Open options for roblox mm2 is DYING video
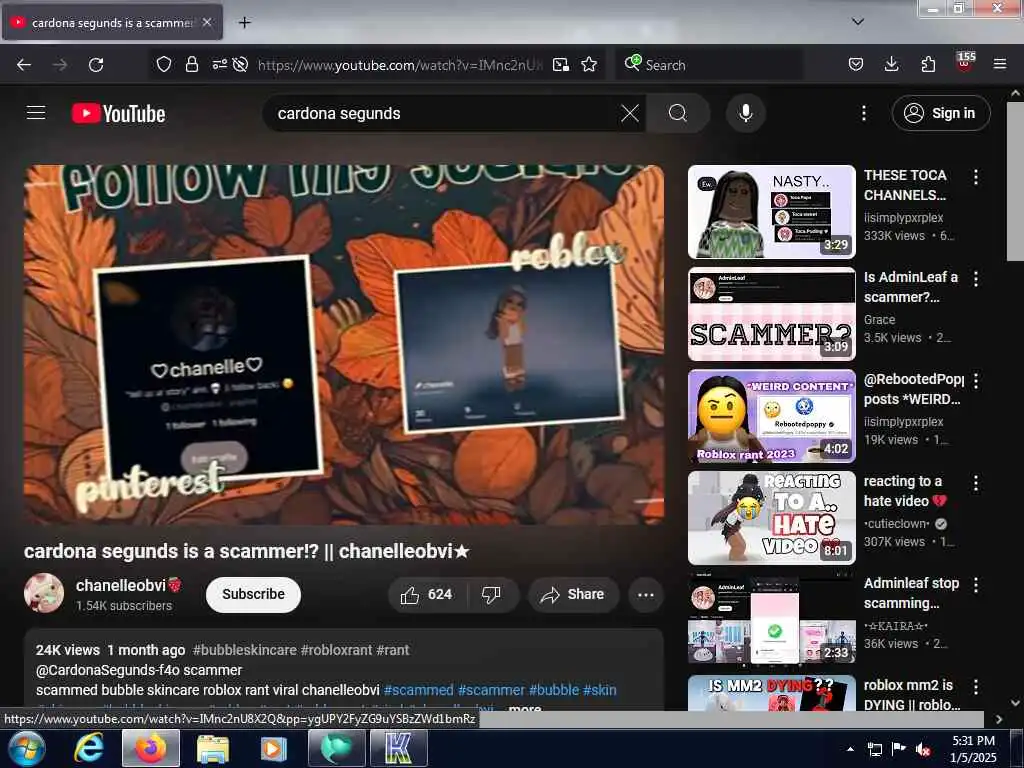 (976, 687)
